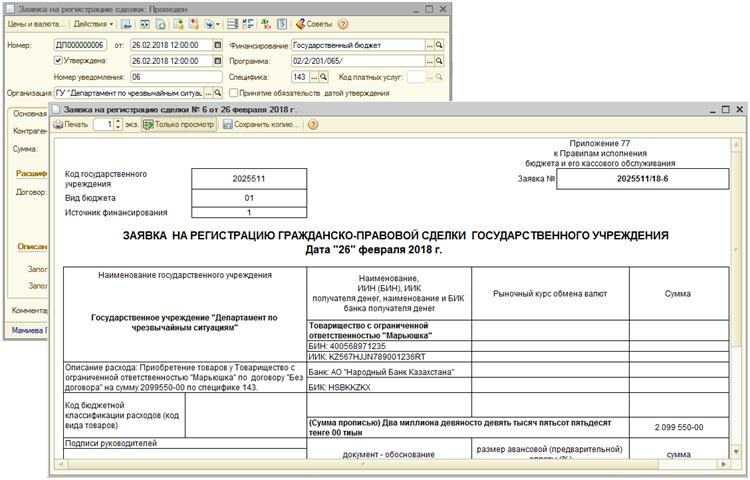Toggle Только просмотр mode
The height and width of the screenshot is (480, 750).
tap(179, 125)
